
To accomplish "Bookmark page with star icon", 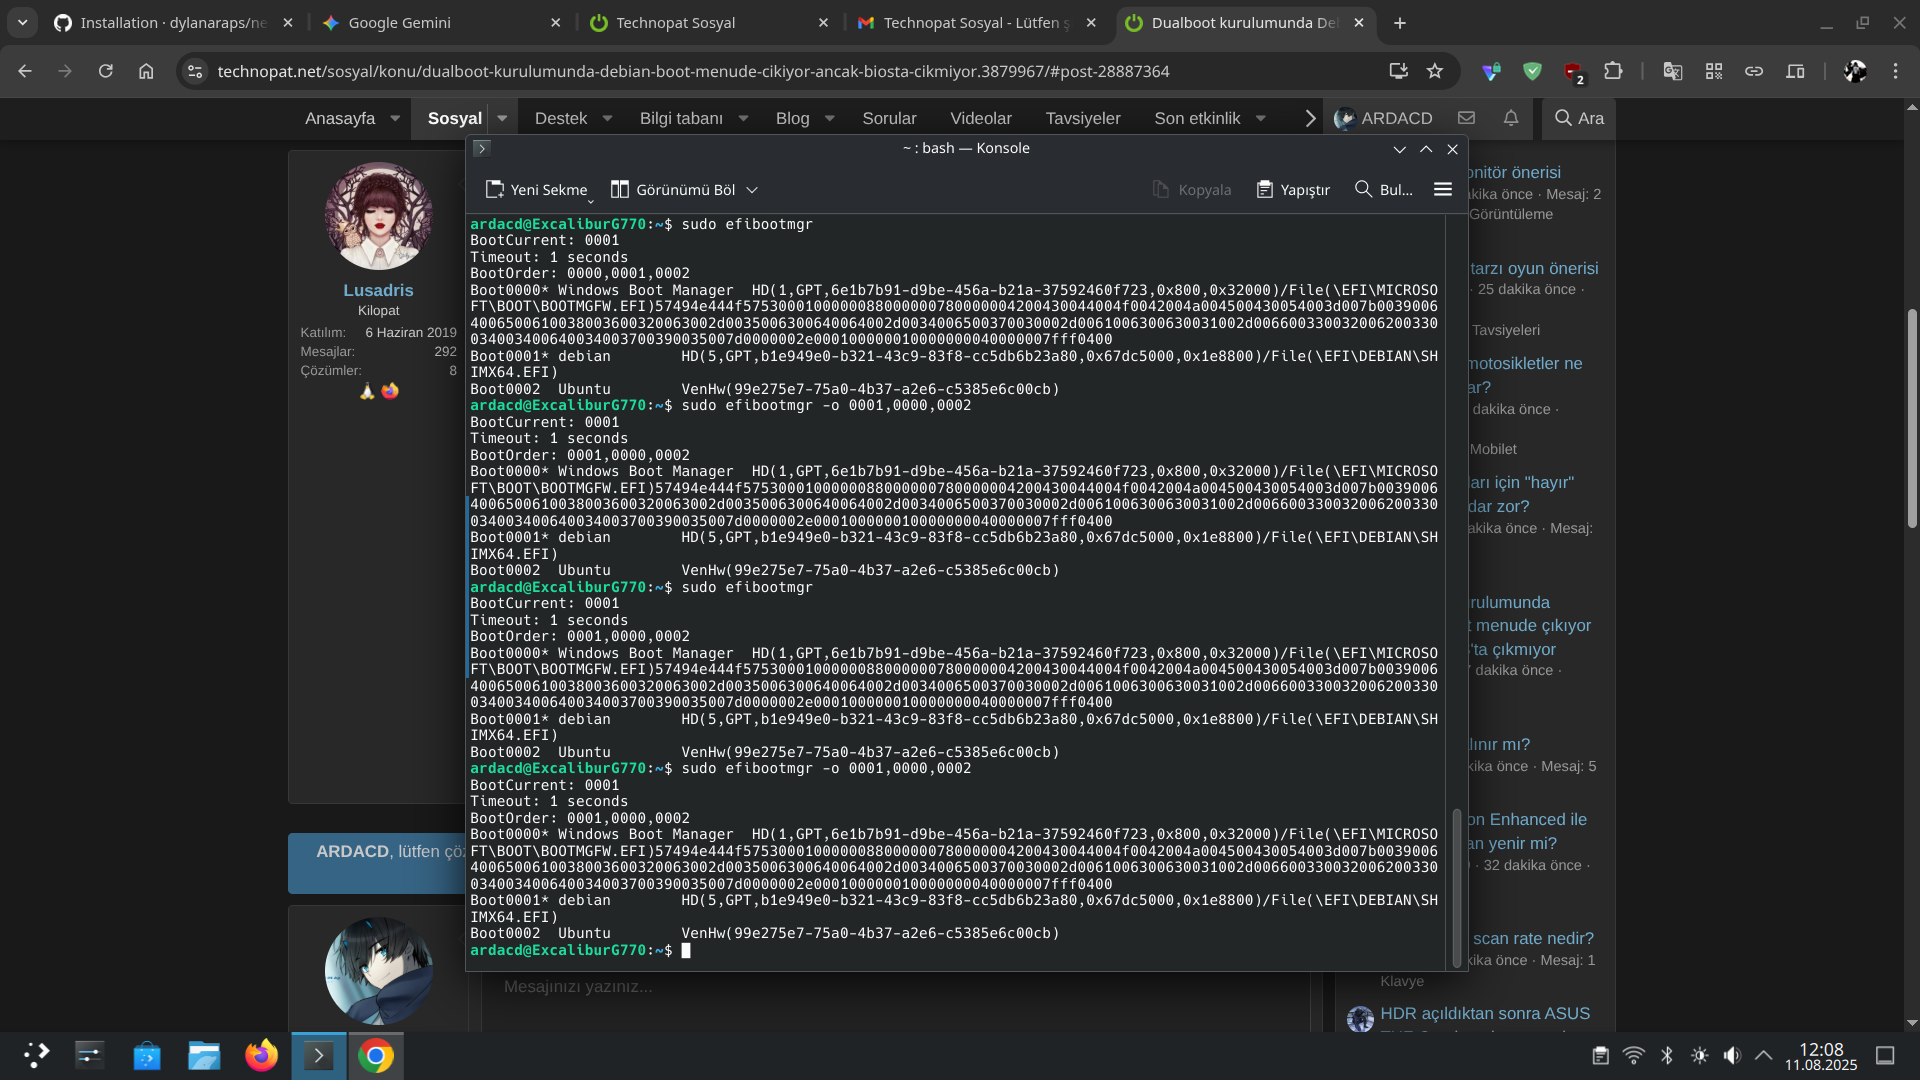I will click(1435, 71).
